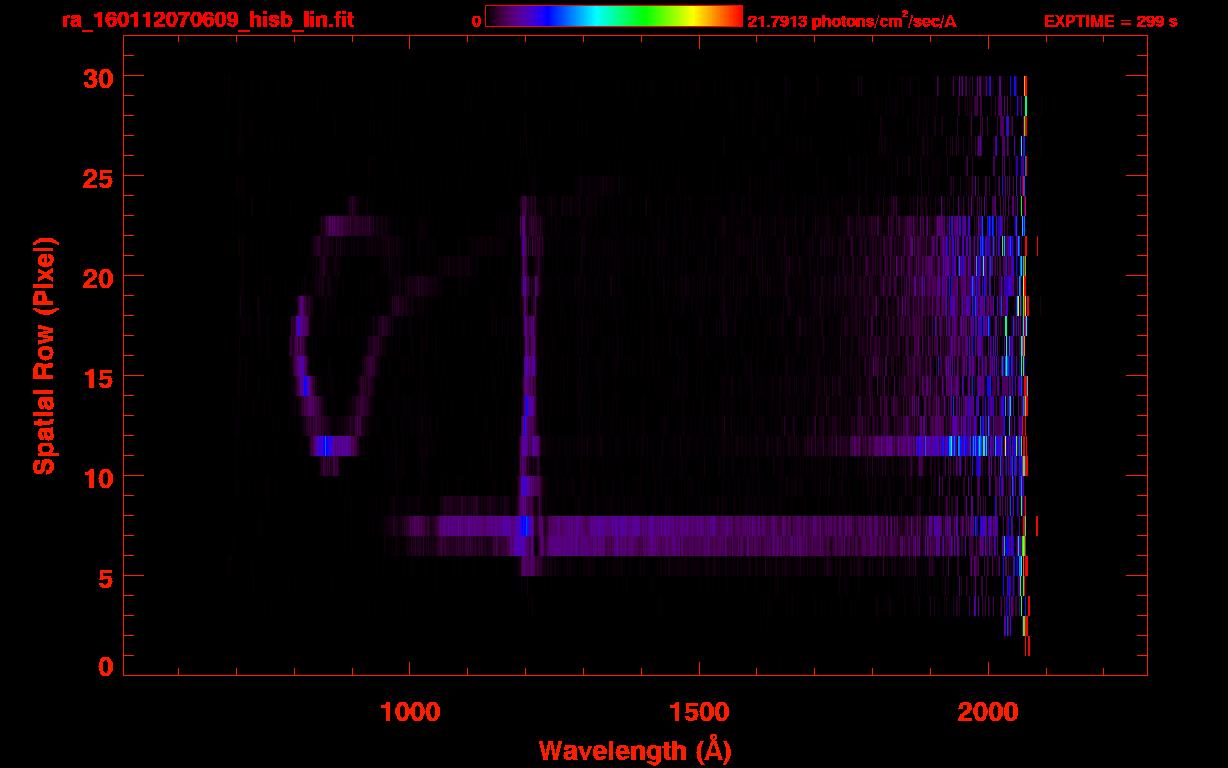
Task: Click the y-axis tick label 15
Action: click(x=97, y=377)
